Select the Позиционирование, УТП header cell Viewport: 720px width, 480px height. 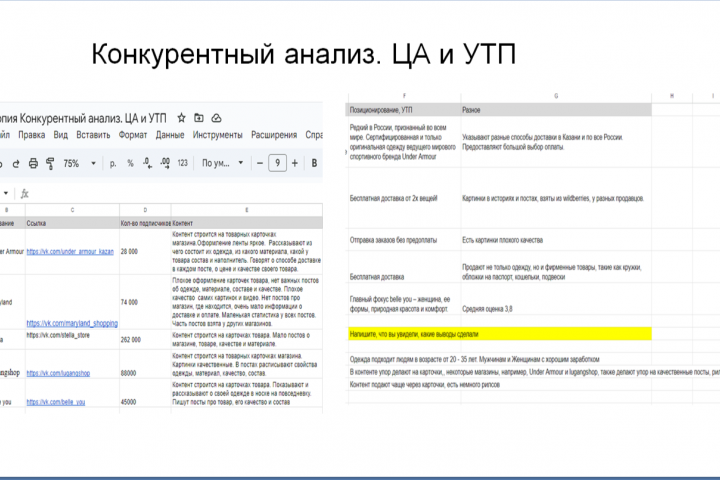click(404, 110)
